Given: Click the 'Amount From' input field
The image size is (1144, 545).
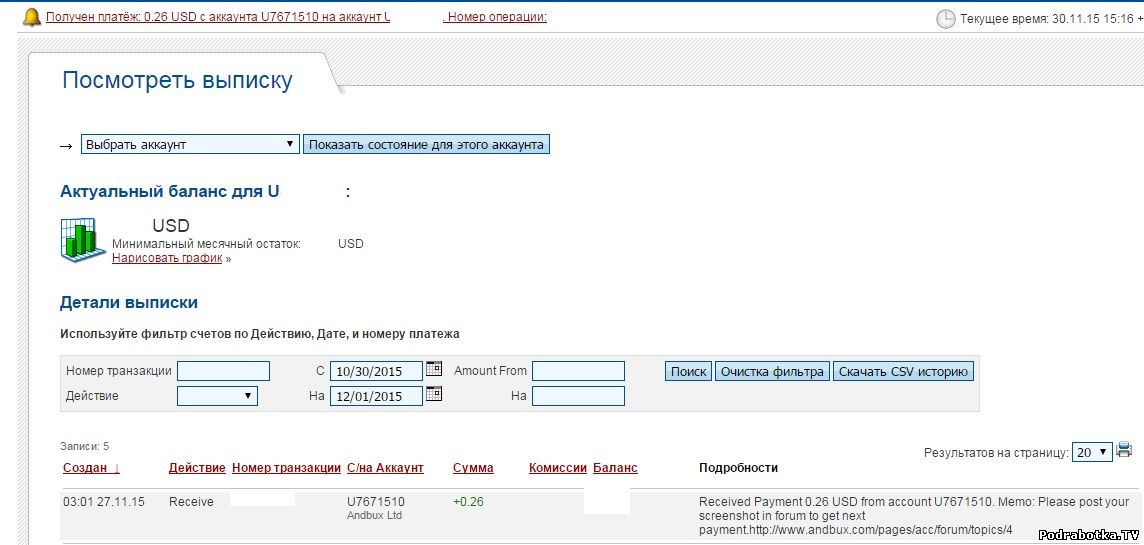Looking at the screenshot, I should coord(578,371).
